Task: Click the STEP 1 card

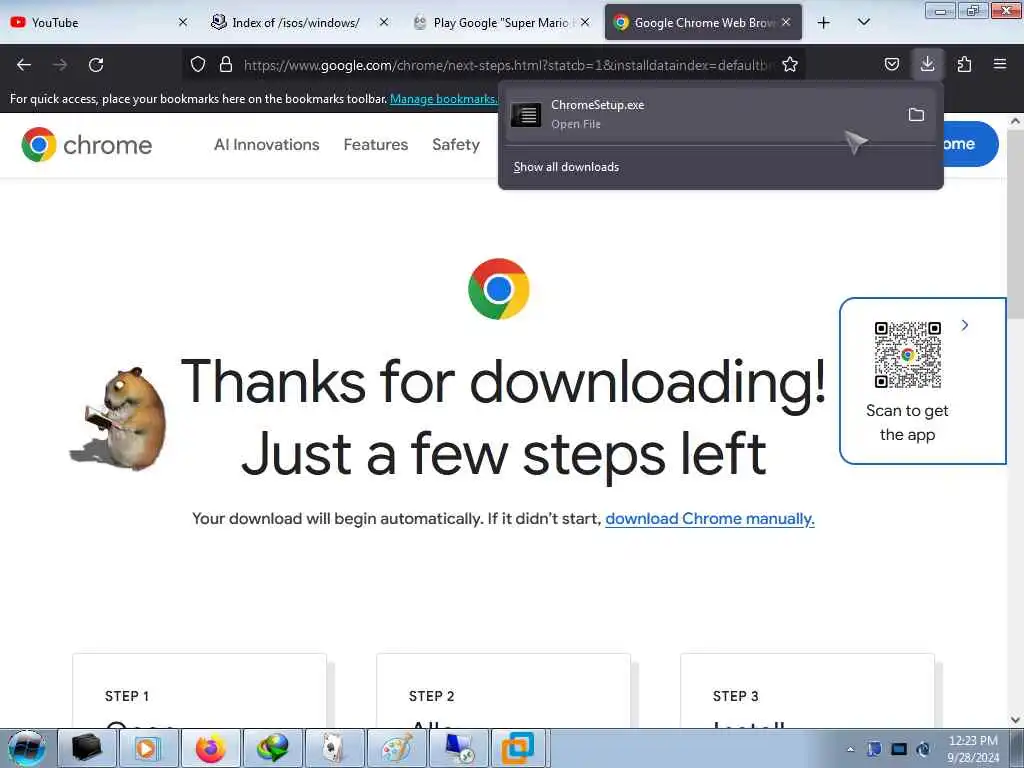Action: [199, 690]
